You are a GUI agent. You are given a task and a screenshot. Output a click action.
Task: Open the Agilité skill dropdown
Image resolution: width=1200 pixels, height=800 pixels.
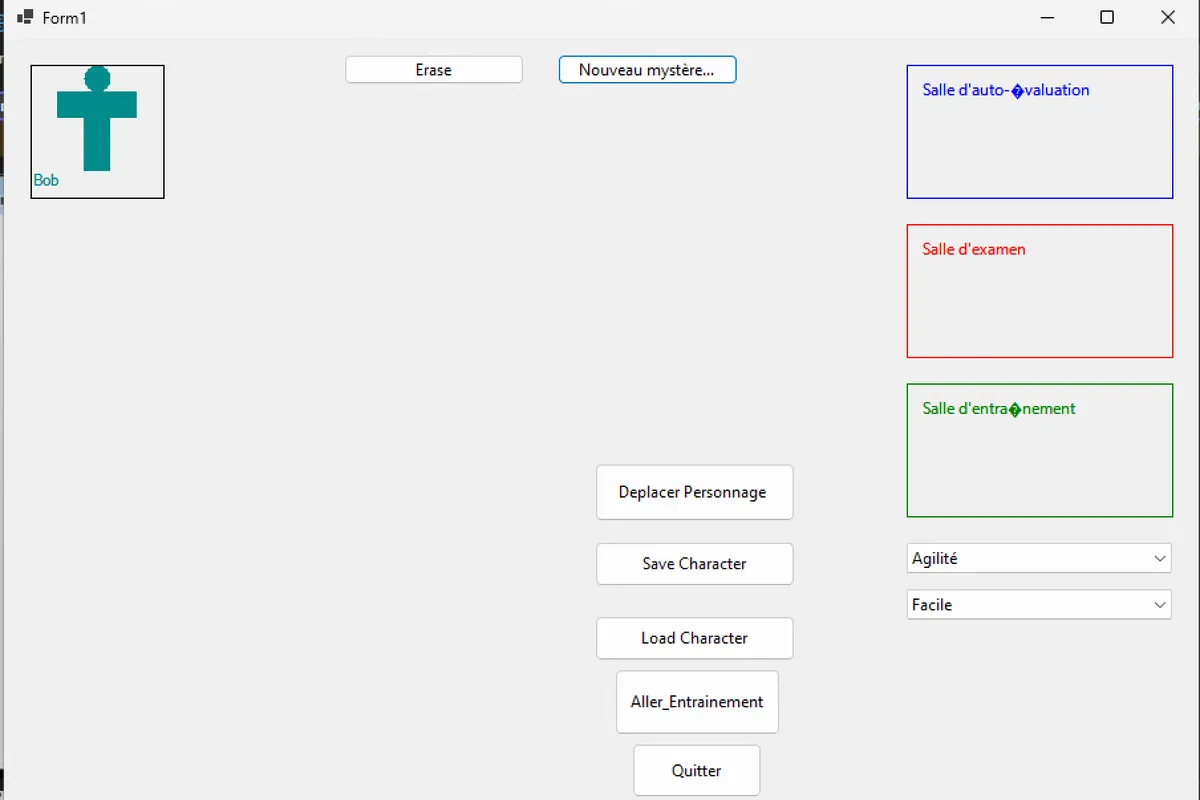pyautogui.click(x=1039, y=559)
